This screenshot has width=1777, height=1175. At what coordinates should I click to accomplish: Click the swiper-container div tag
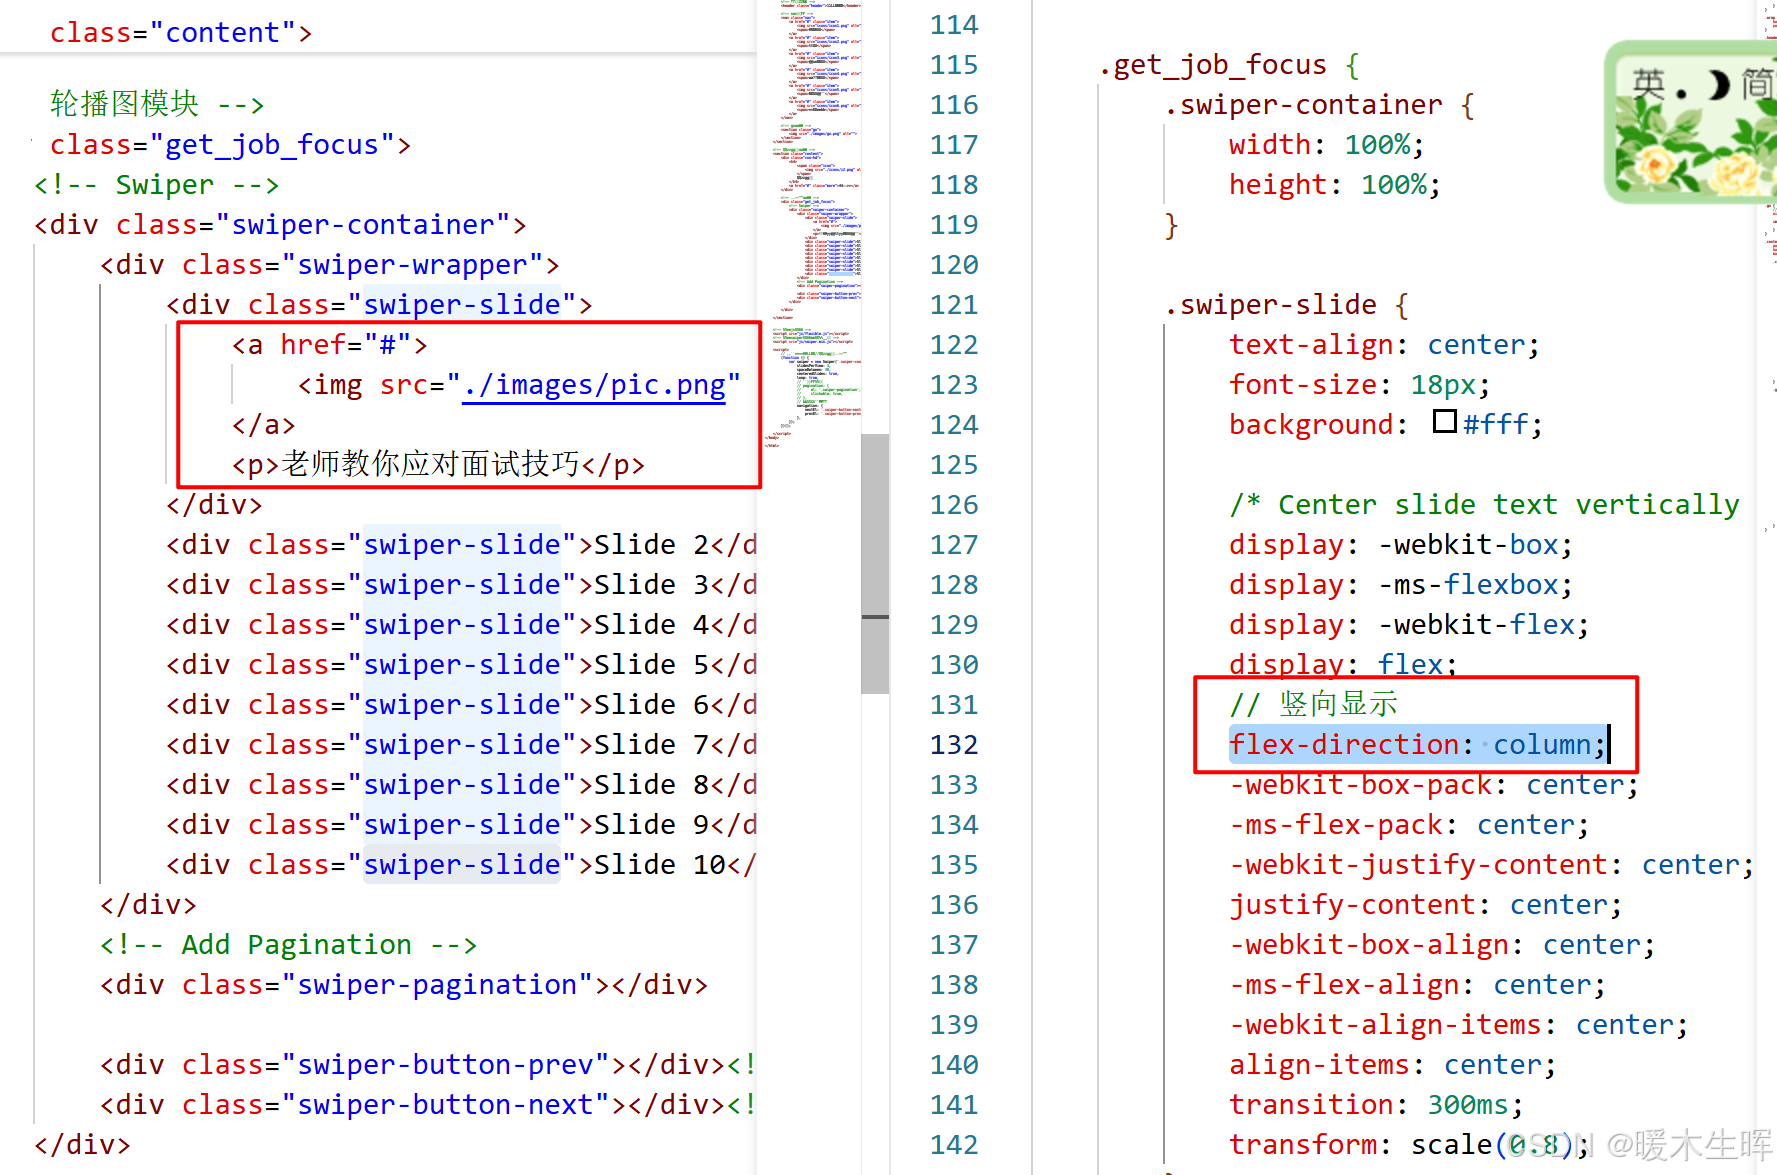point(280,225)
